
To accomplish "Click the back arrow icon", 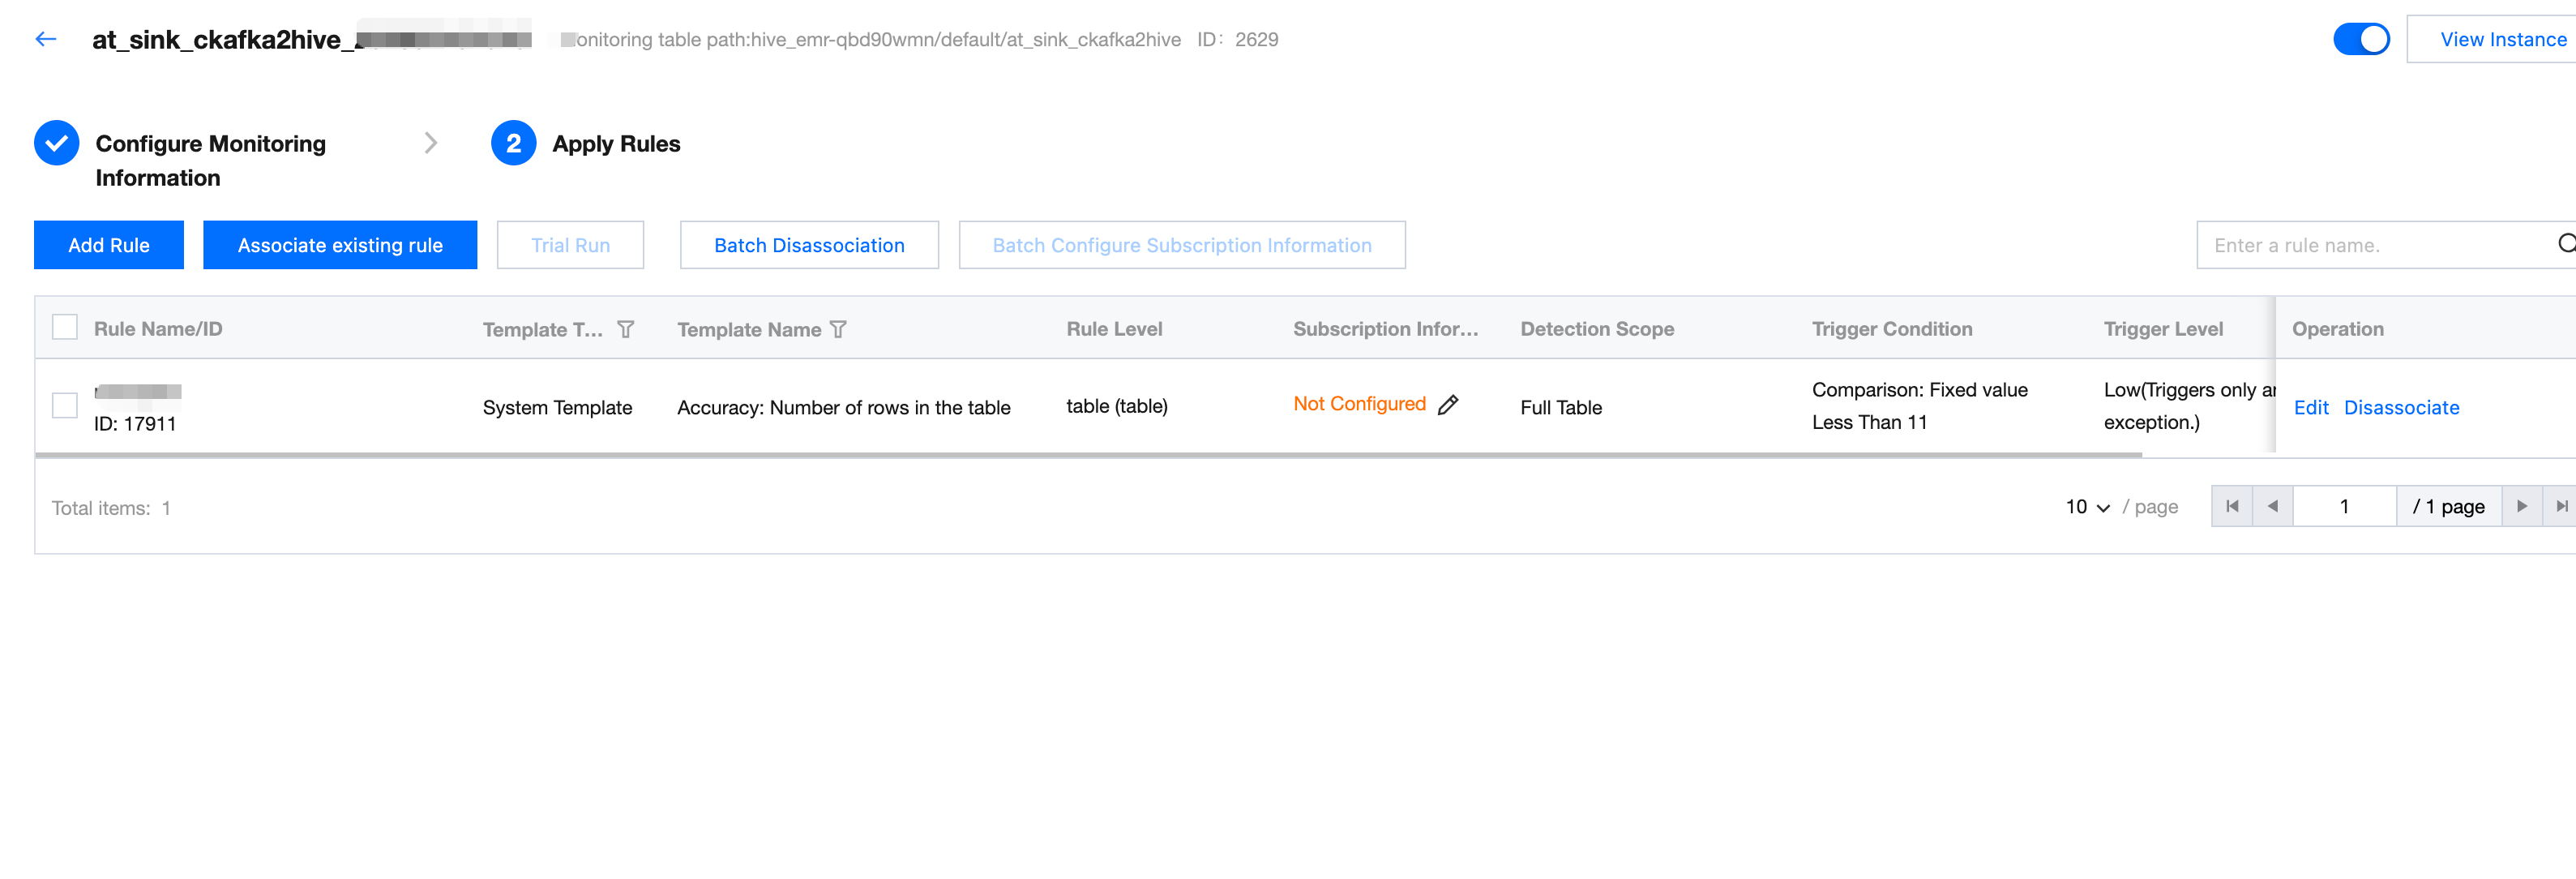I will [x=45, y=39].
